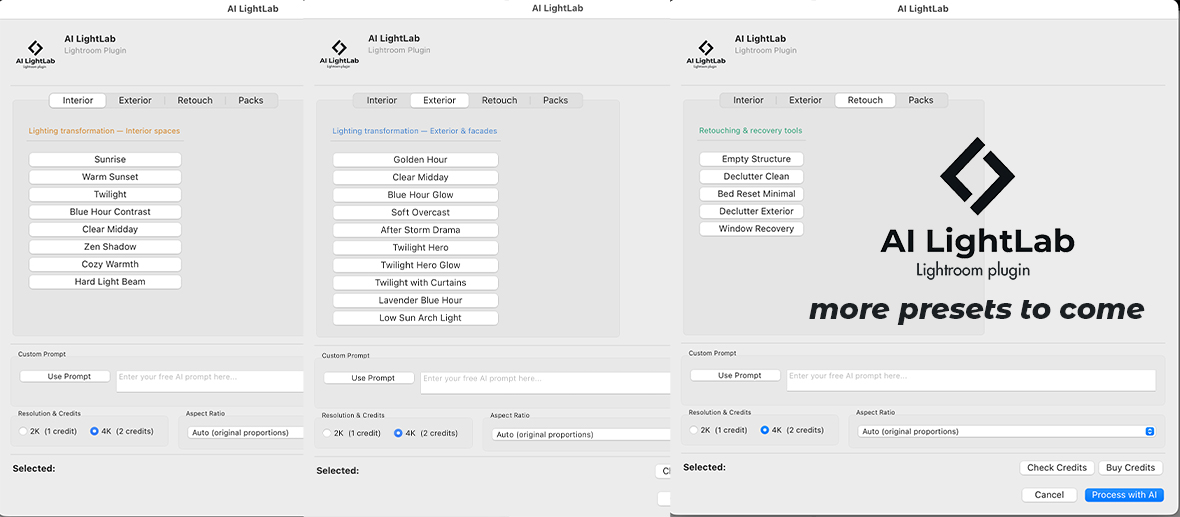
Task: Choose the Warm Sunset preset
Action: tap(105, 177)
